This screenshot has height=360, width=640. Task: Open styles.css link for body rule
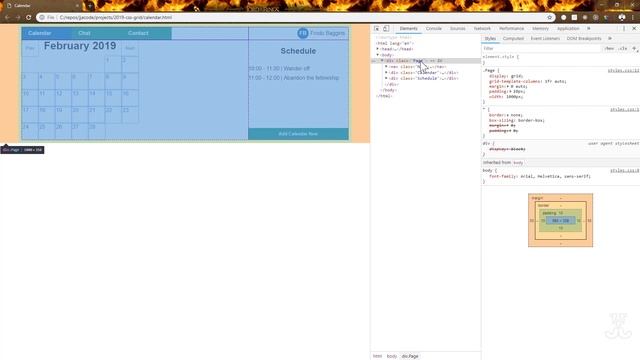point(624,171)
